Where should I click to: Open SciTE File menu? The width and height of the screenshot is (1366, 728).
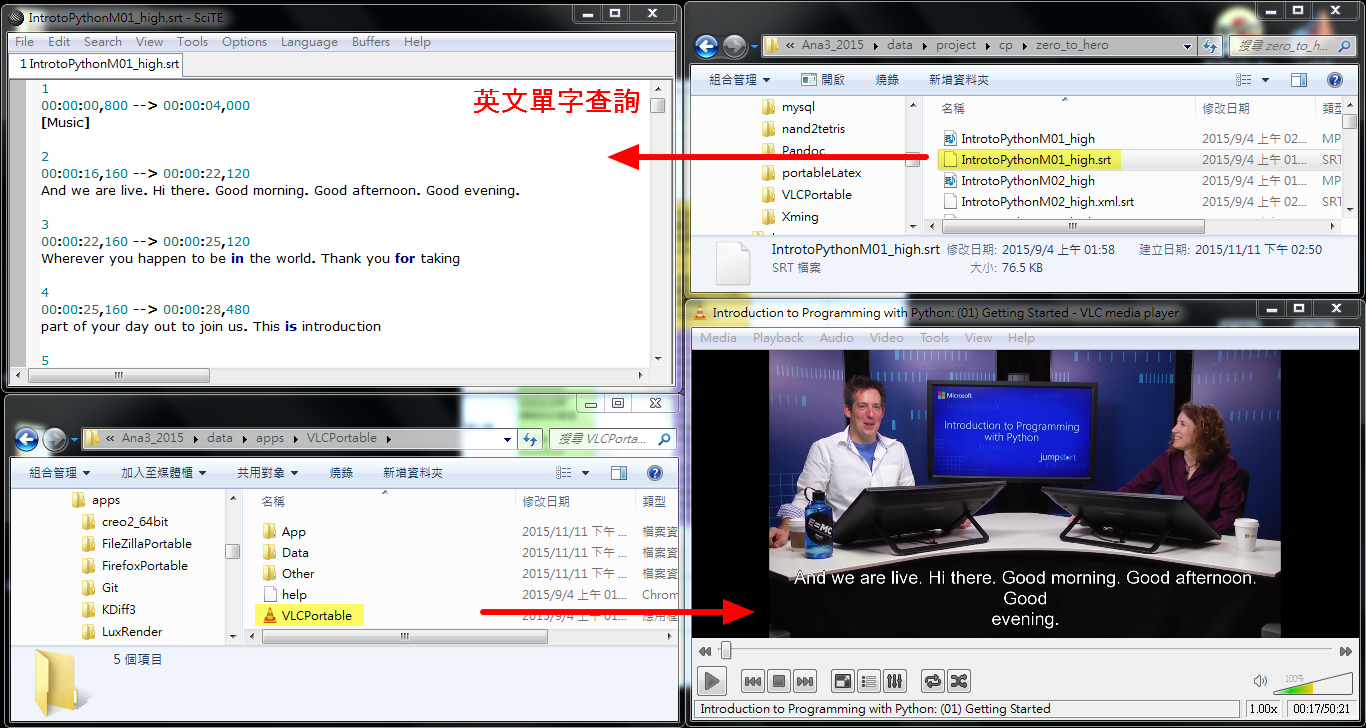24,42
